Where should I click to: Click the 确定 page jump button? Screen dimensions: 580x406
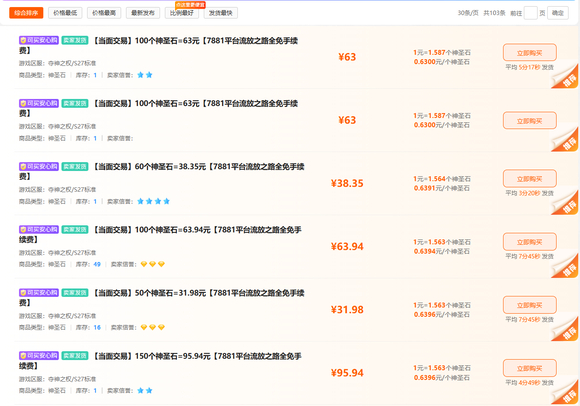pyautogui.click(x=558, y=13)
